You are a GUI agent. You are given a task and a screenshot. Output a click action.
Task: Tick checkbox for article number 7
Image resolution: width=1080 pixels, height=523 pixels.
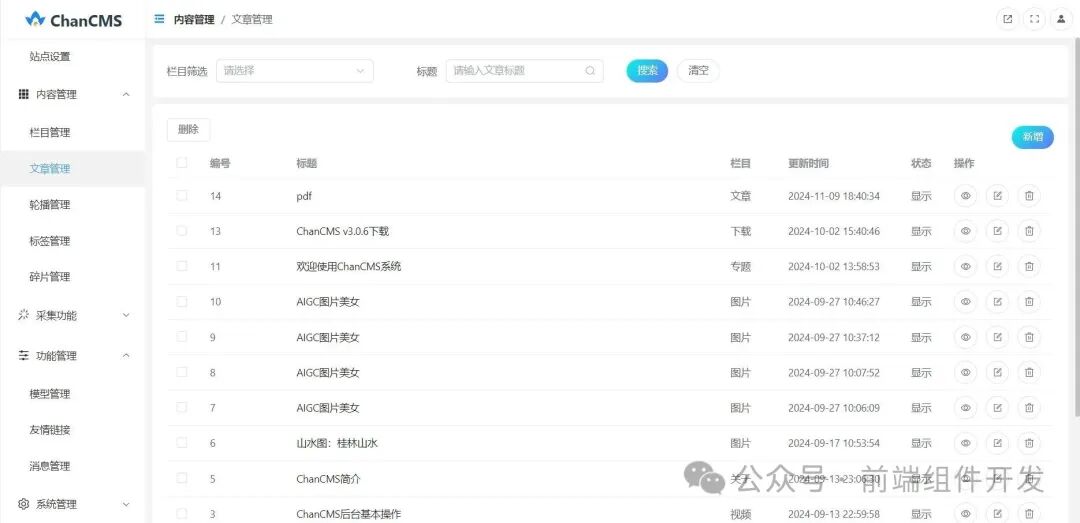tap(182, 407)
